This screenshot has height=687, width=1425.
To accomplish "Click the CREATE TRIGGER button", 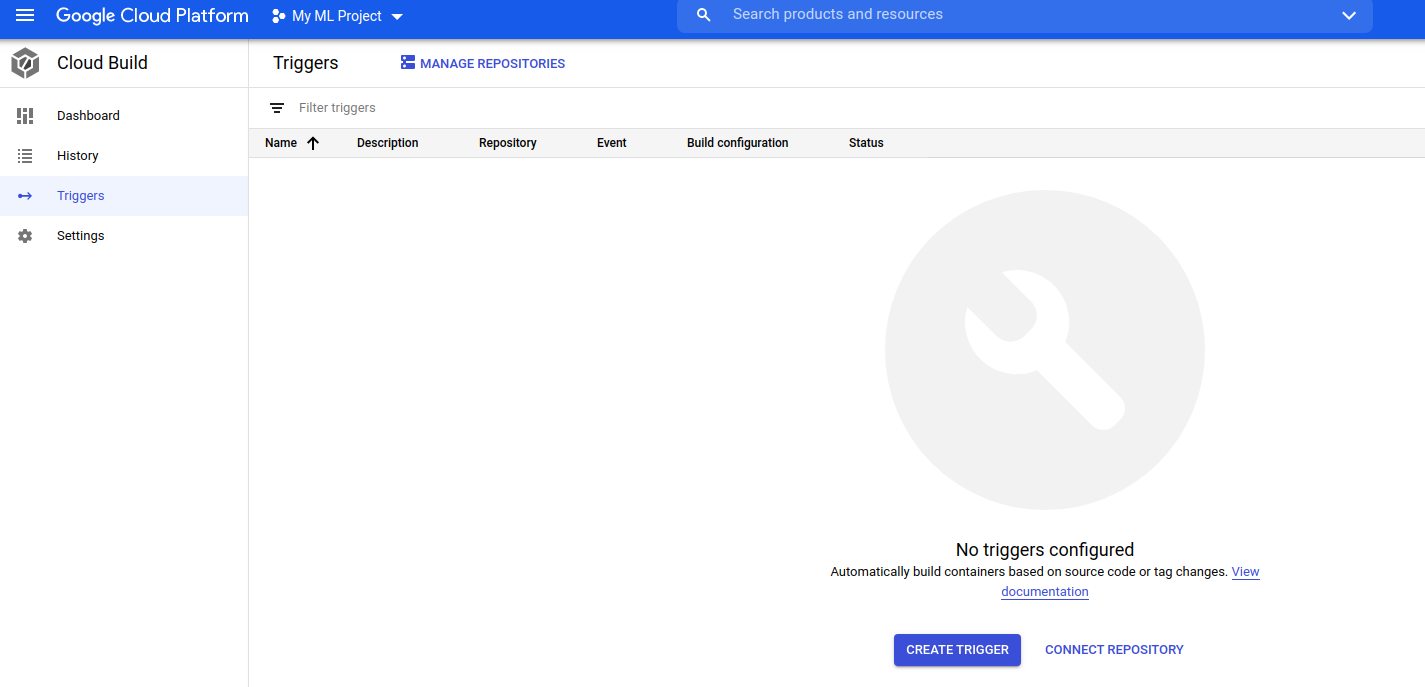I will pos(957,650).
